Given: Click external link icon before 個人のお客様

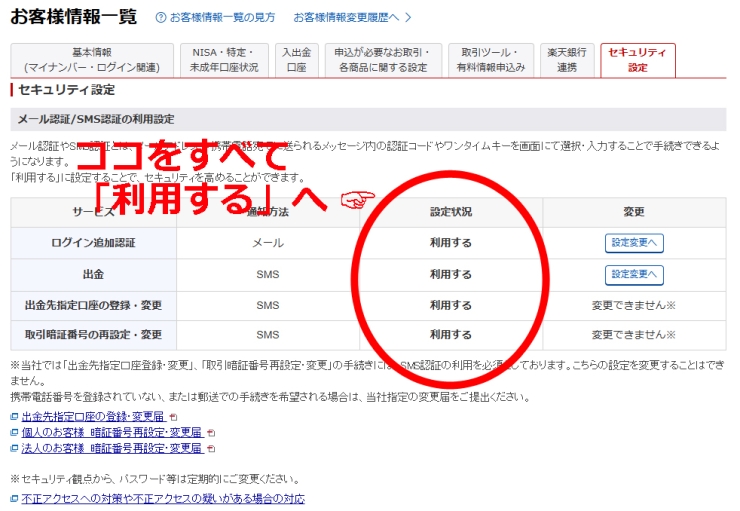Looking at the screenshot, I should coord(14,432).
